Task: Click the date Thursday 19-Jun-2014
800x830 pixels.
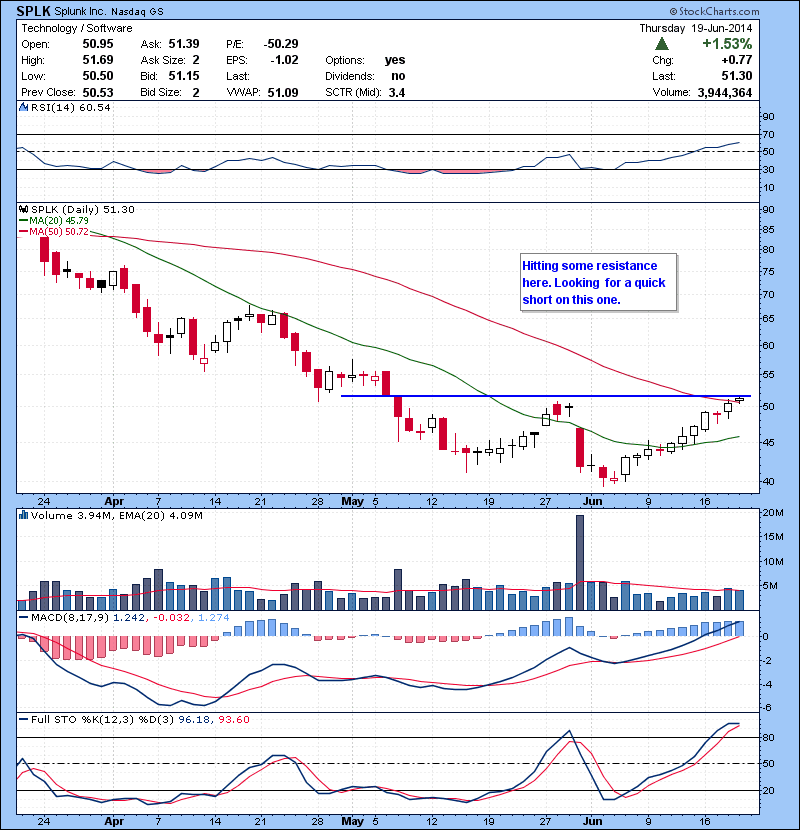Action: click(x=696, y=28)
